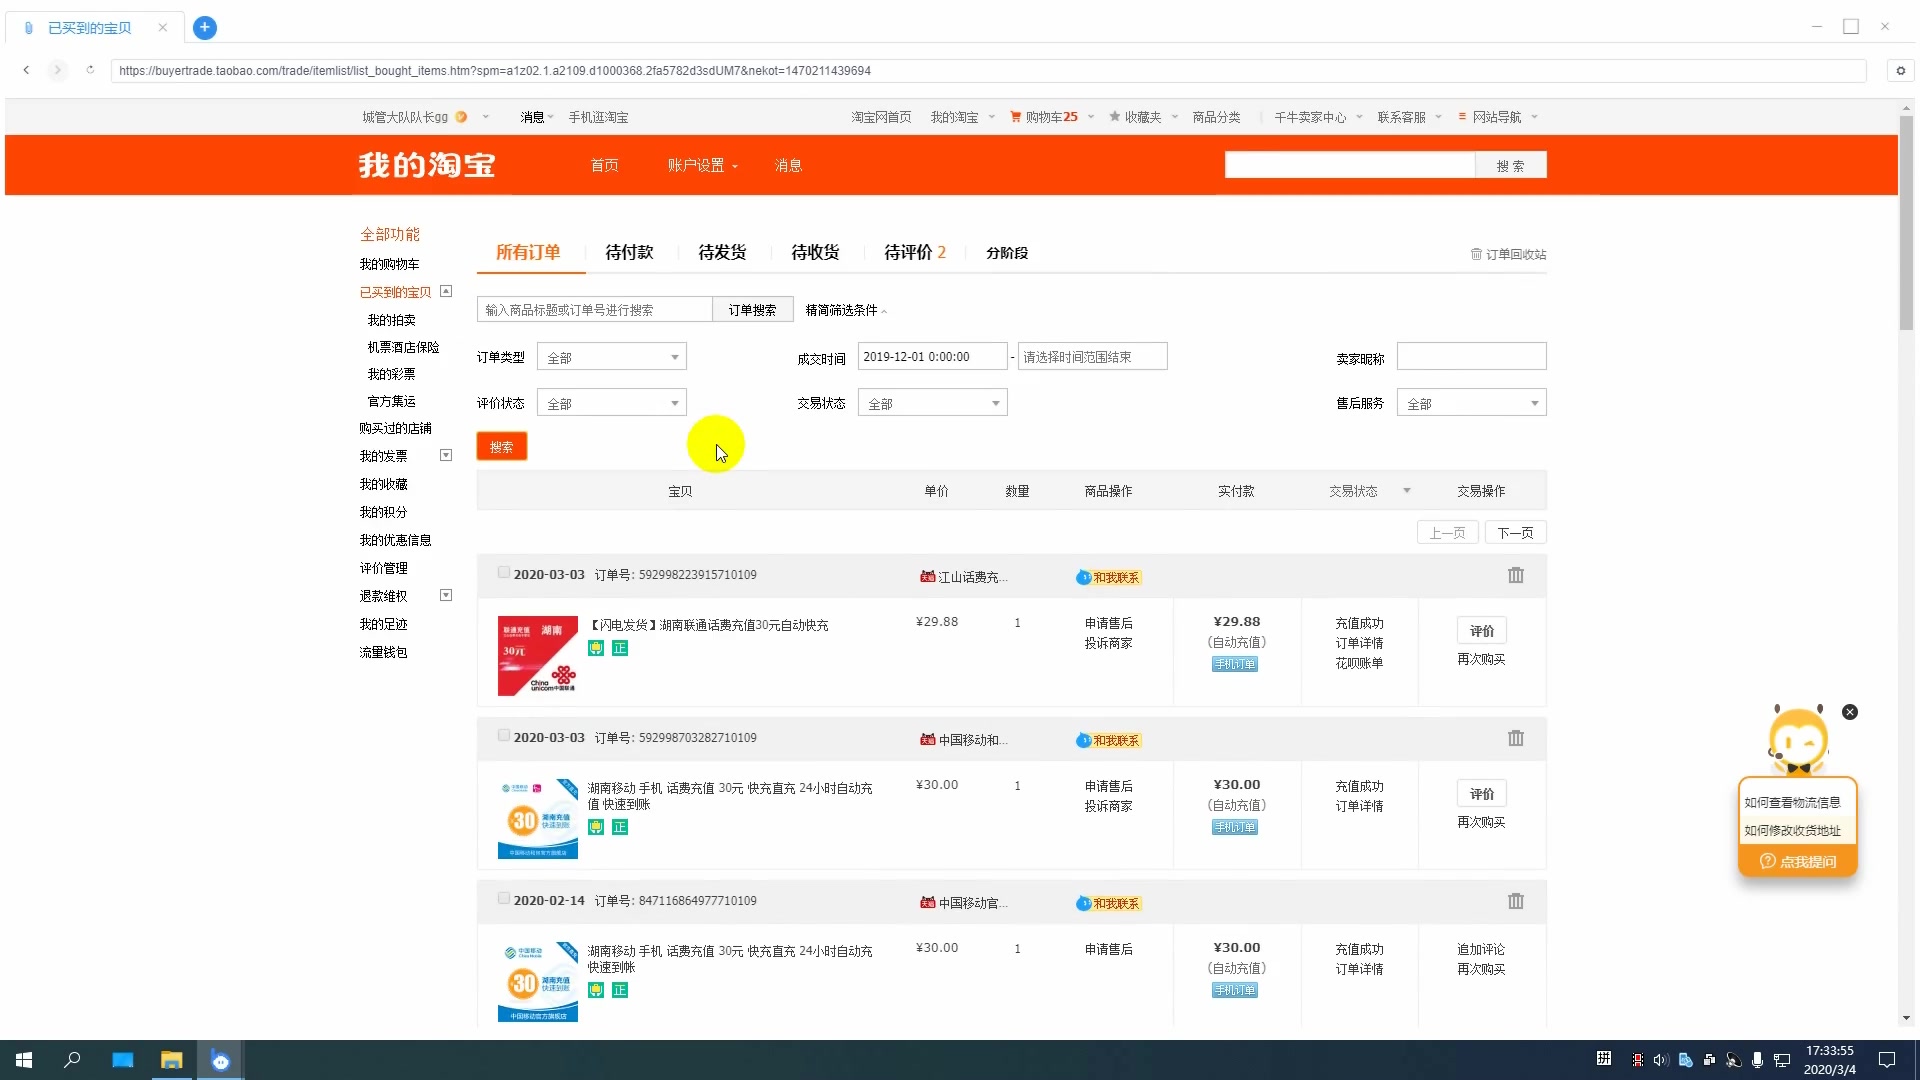Open File Explorer from taskbar

point(172,1060)
